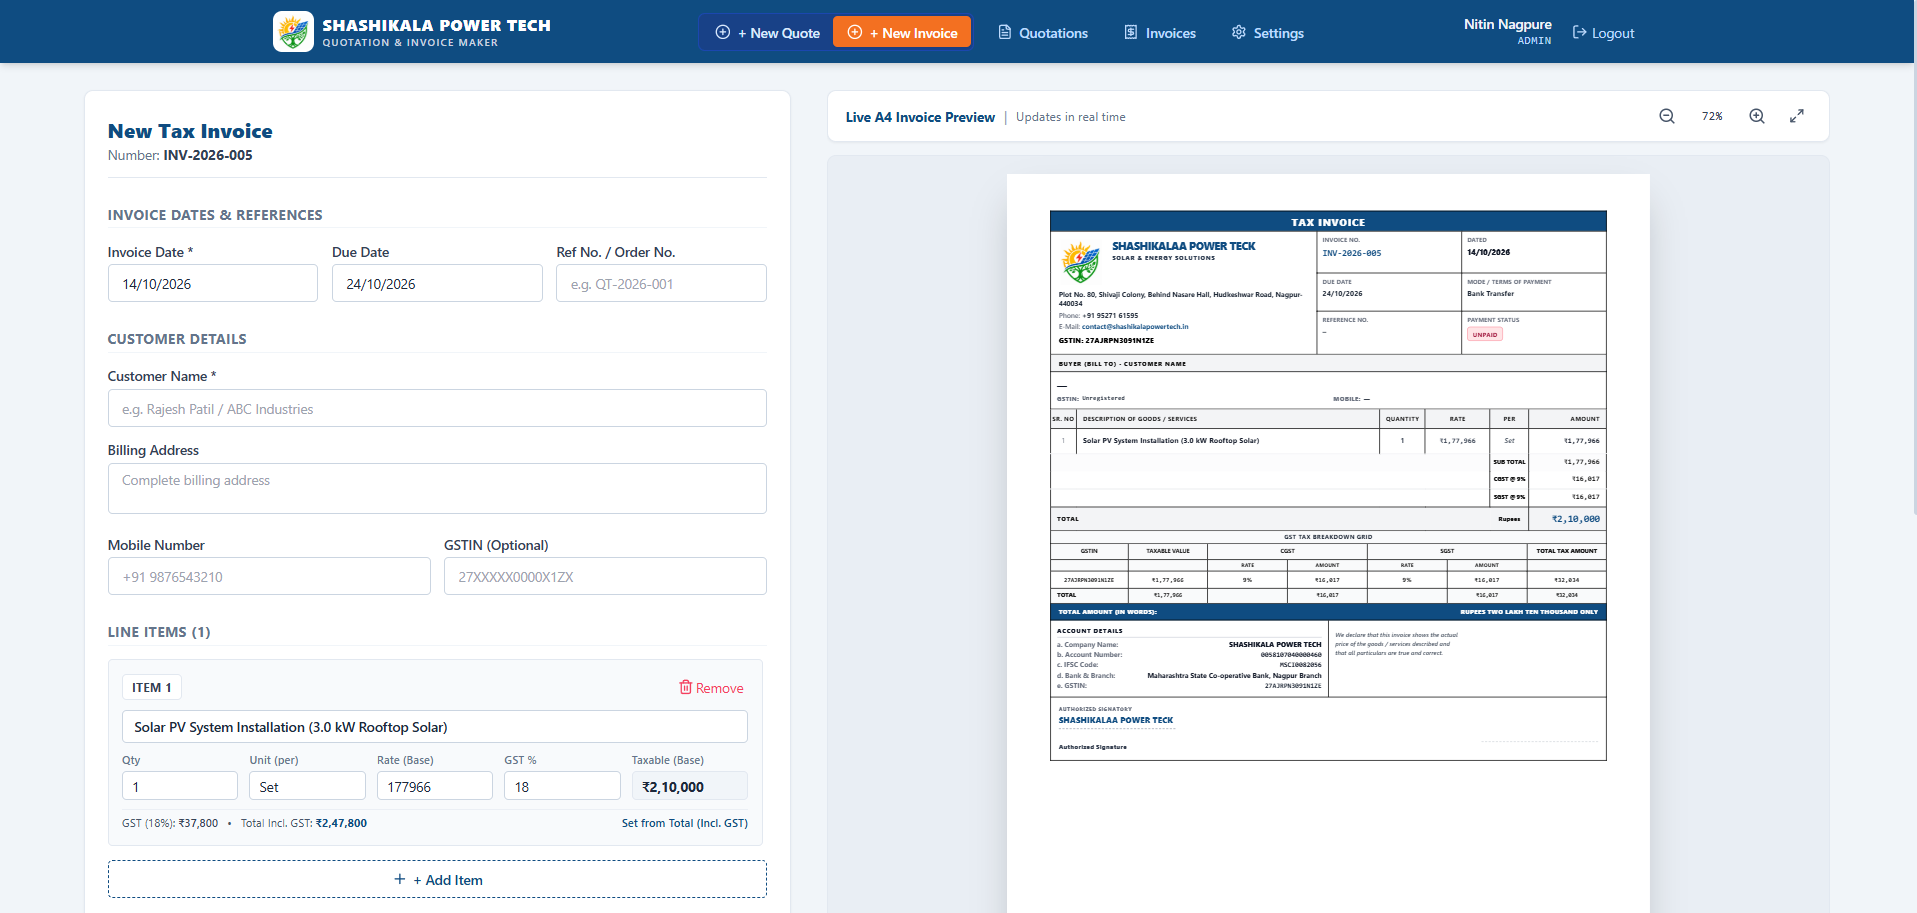Click plus icon on New Invoice button
Screen dimensions: 1917x913
pyautogui.click(x=855, y=32)
